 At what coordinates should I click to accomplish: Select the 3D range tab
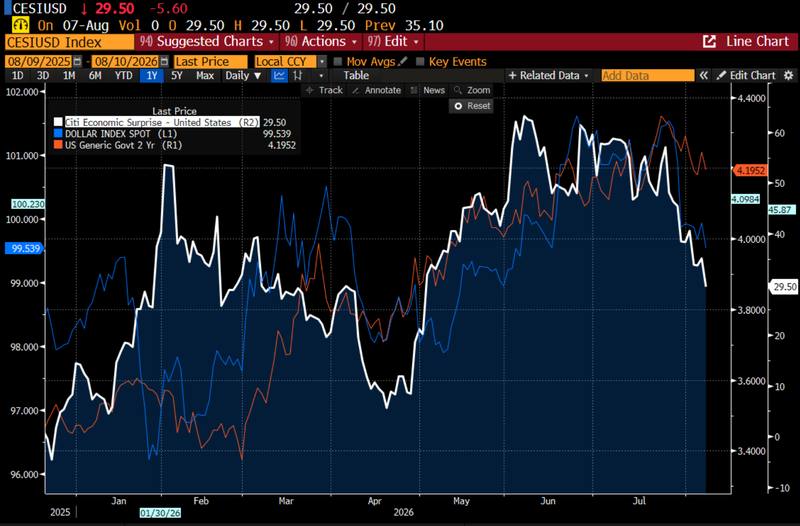click(43, 76)
